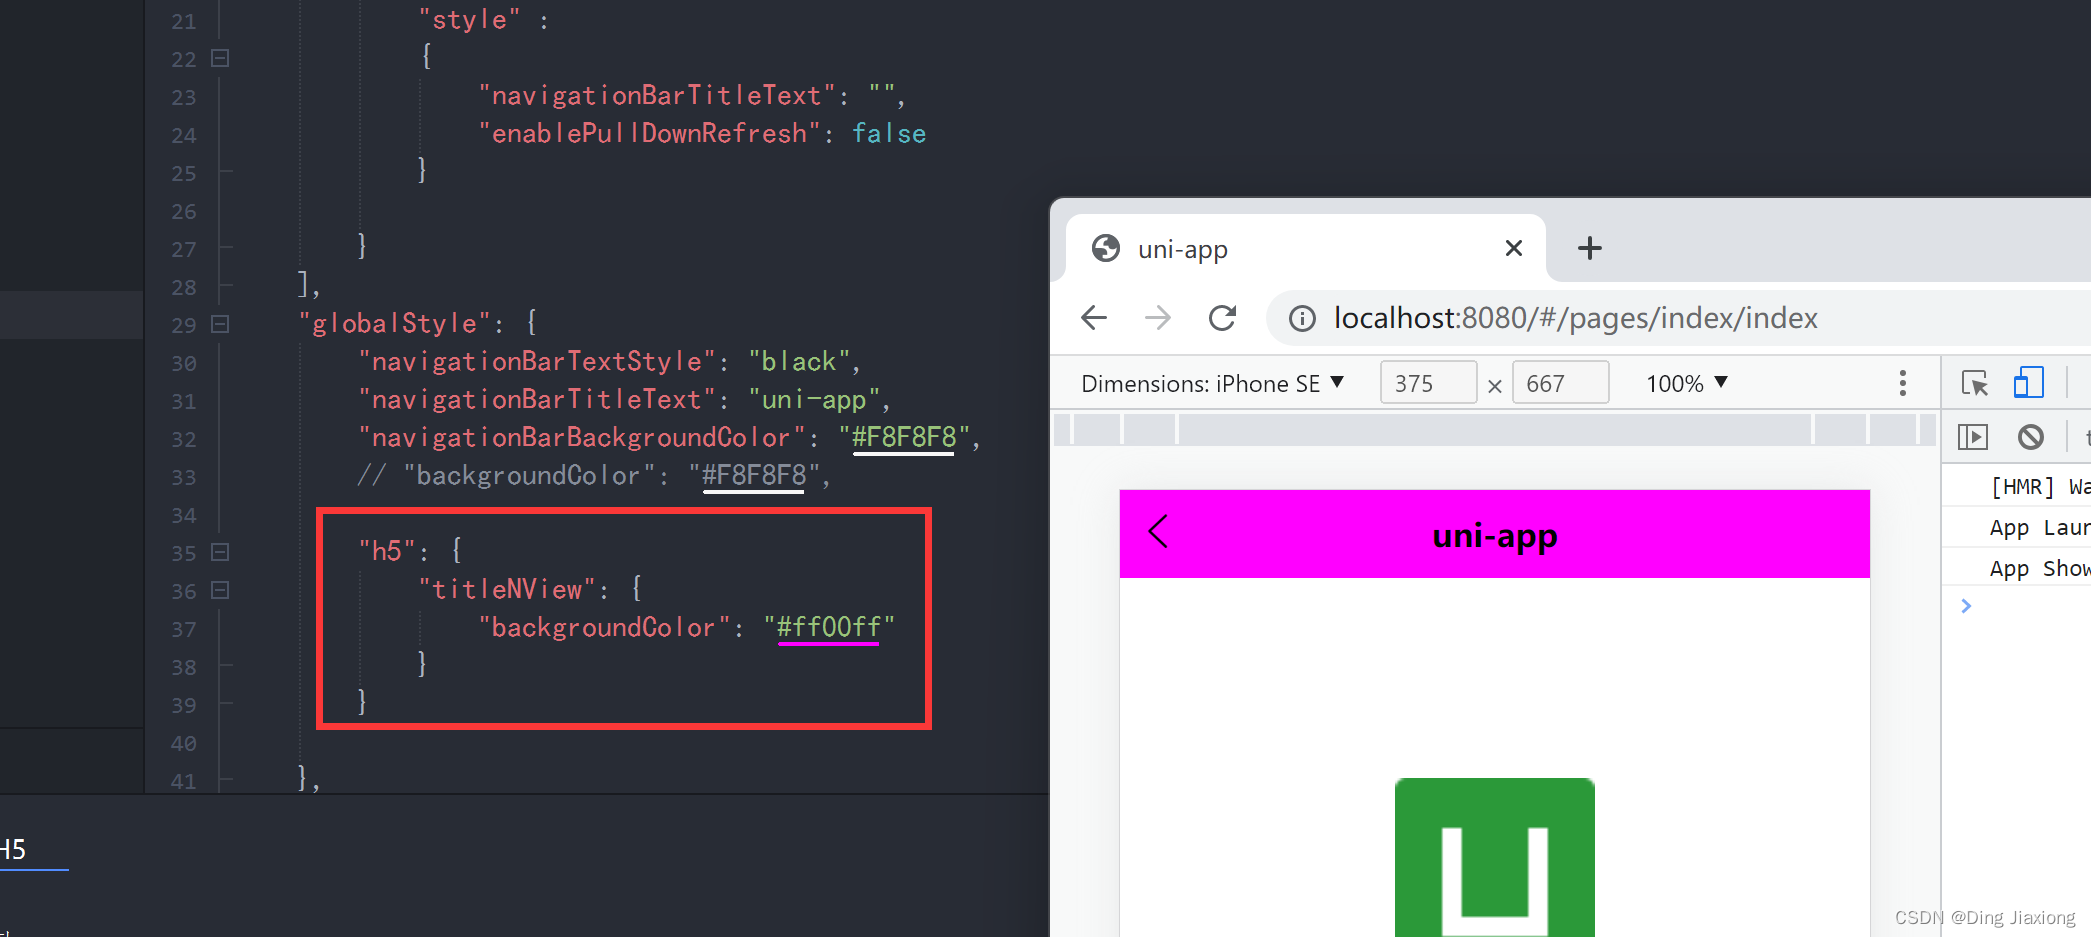Click the App Show console log entry
Viewport: 2091px width, 937px height.
[2040, 569]
